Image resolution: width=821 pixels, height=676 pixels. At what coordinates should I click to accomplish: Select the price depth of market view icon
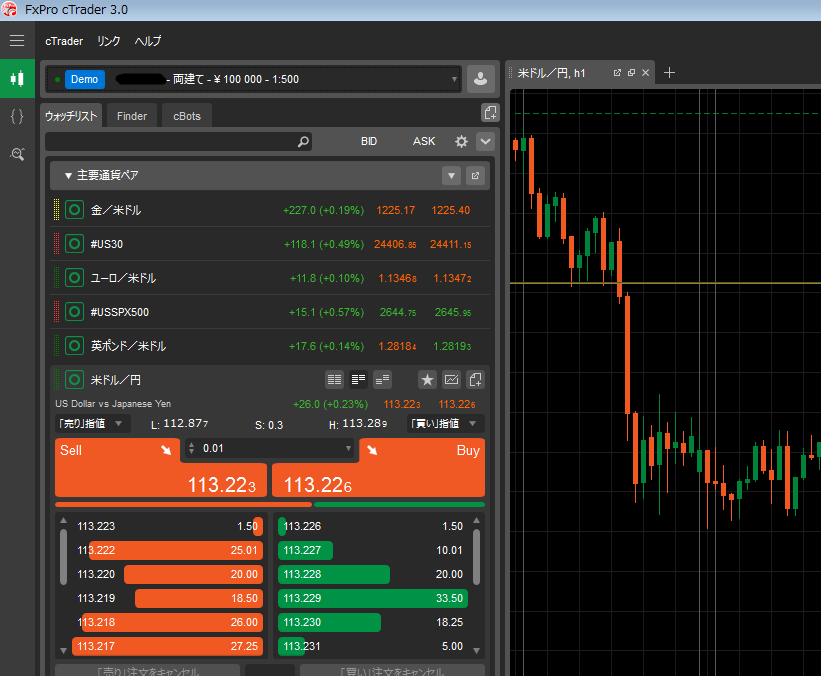(358, 380)
